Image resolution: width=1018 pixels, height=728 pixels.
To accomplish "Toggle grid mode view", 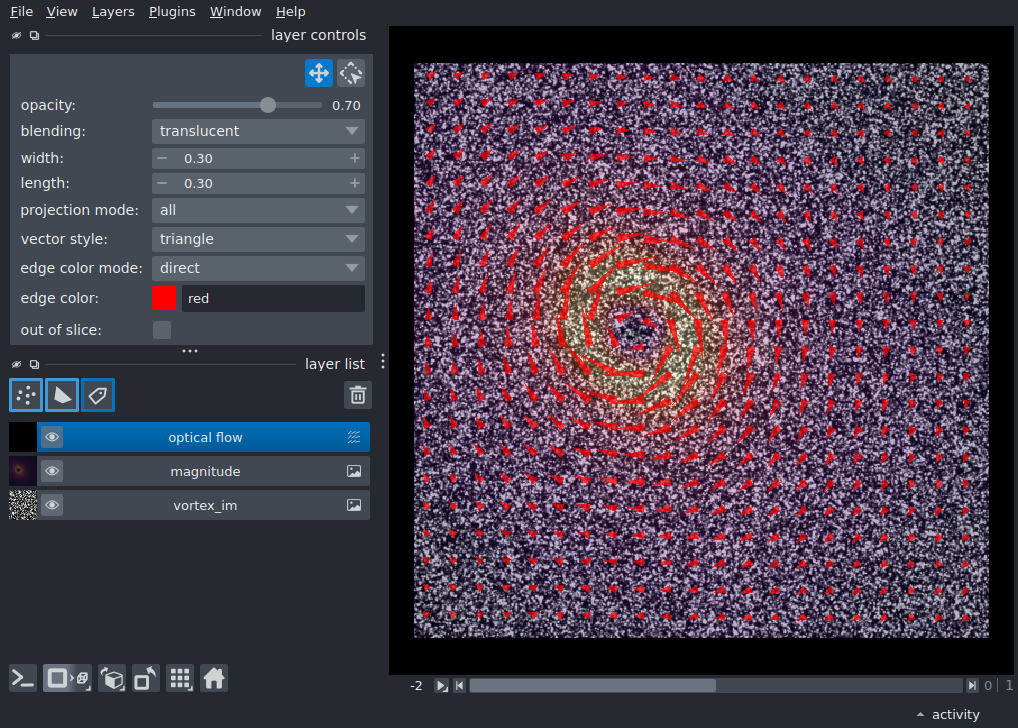I will pyautogui.click(x=180, y=679).
